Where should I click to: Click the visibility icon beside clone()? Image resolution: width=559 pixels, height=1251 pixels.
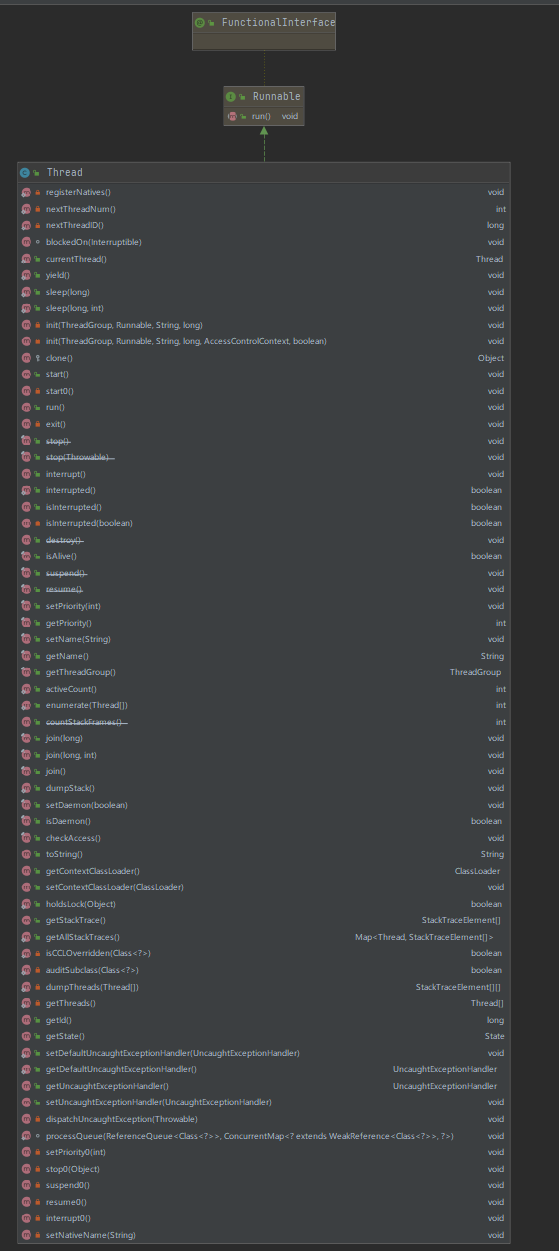38,358
